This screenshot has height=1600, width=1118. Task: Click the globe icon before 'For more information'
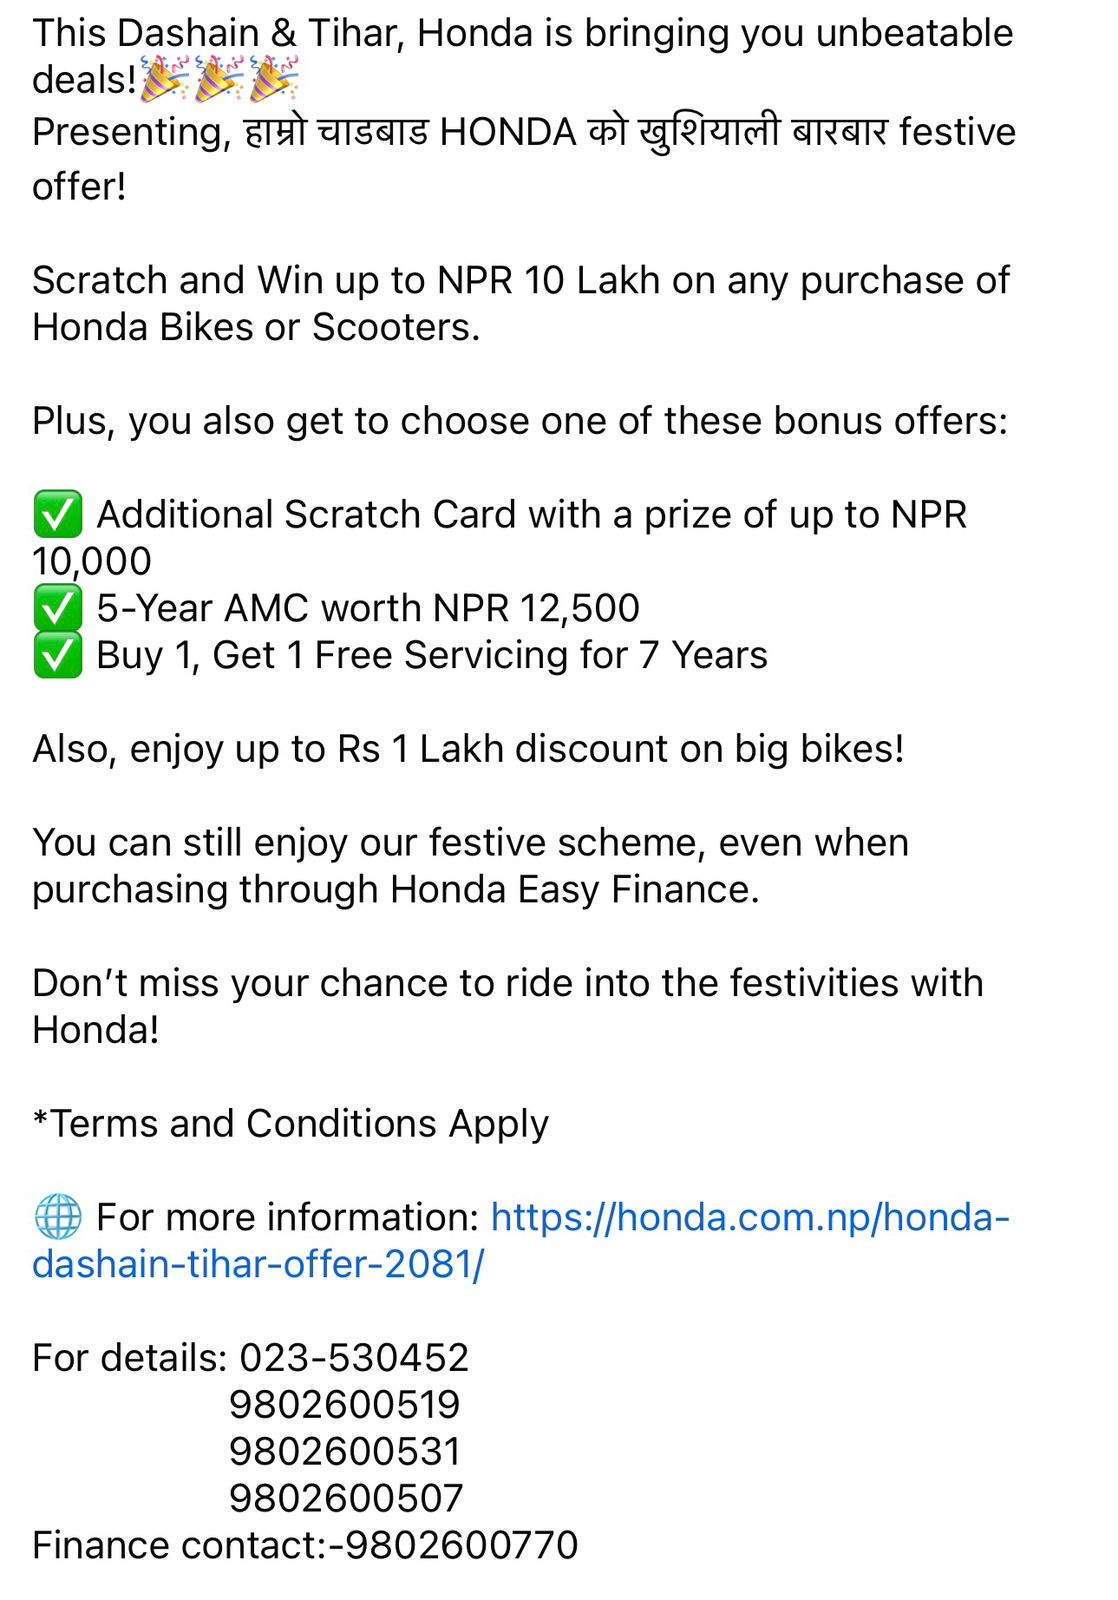pyautogui.click(x=58, y=1217)
